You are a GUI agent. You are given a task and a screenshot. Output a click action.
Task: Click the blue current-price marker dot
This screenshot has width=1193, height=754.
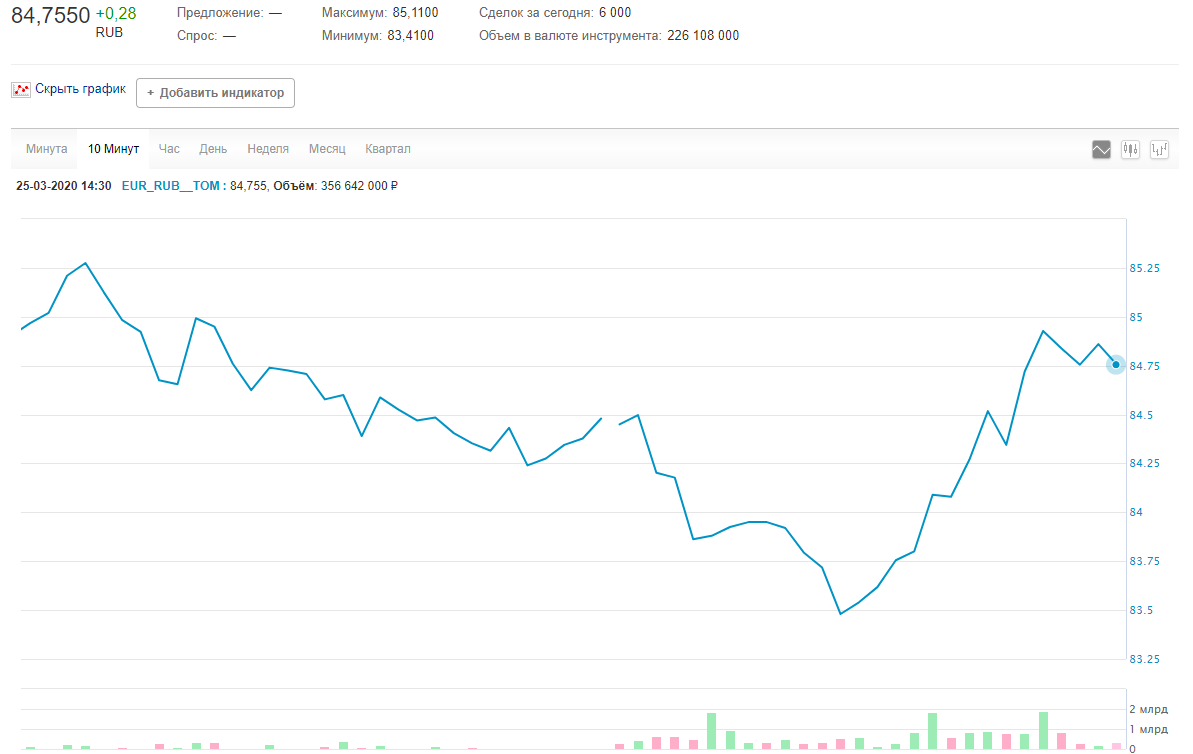pyautogui.click(x=1115, y=365)
